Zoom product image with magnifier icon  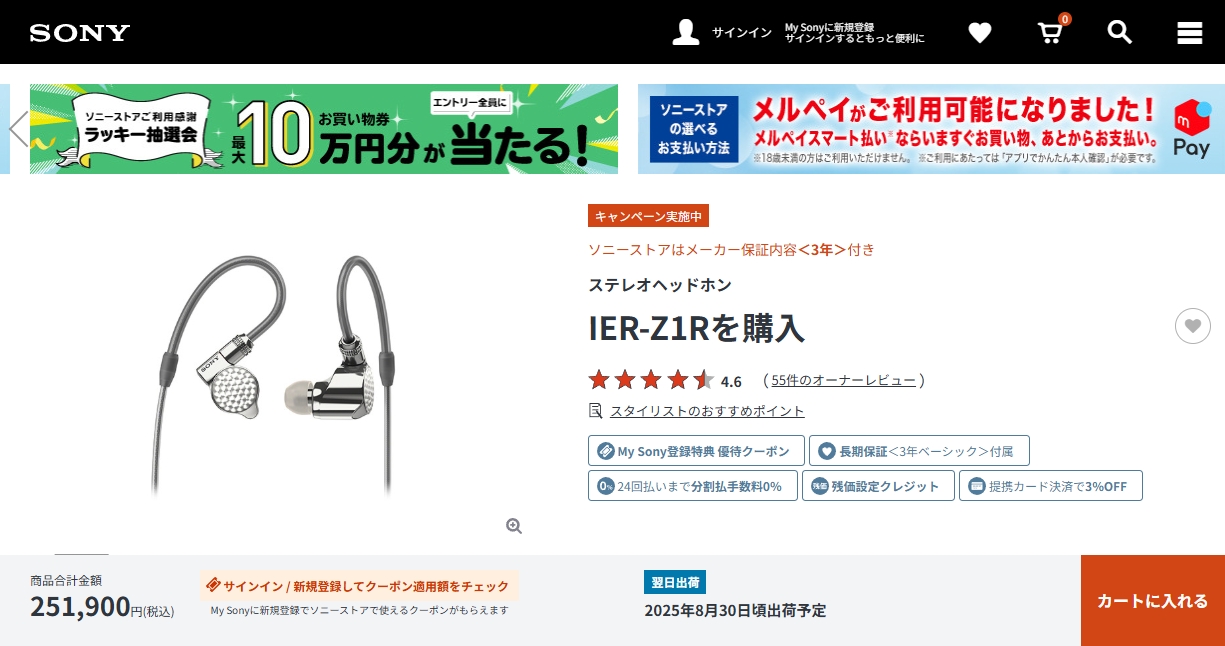[x=514, y=526]
